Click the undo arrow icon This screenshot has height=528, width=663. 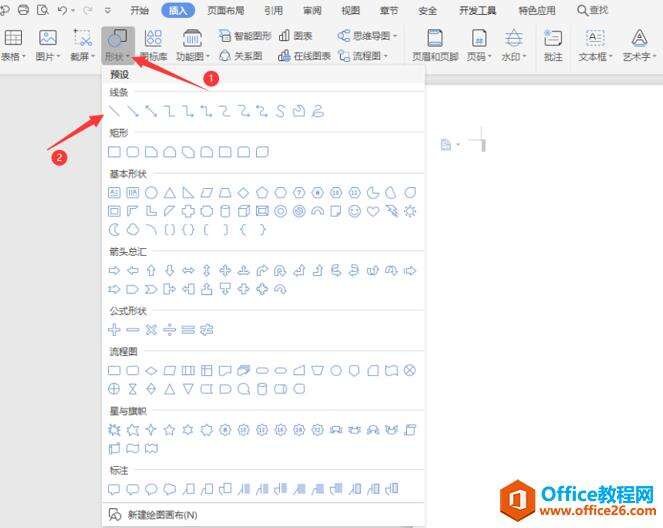tap(63, 10)
